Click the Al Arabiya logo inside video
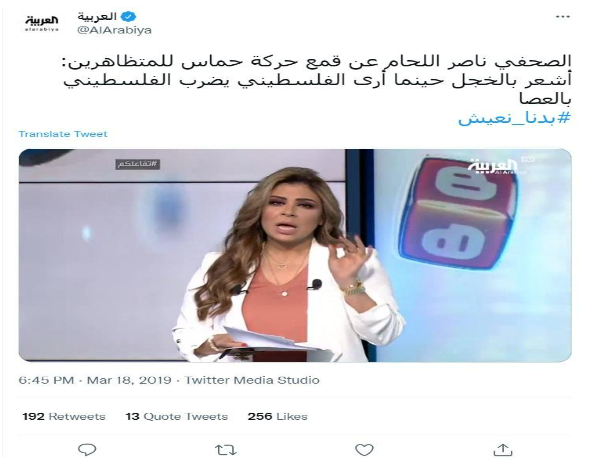The width and height of the screenshot is (595, 471). [497, 166]
